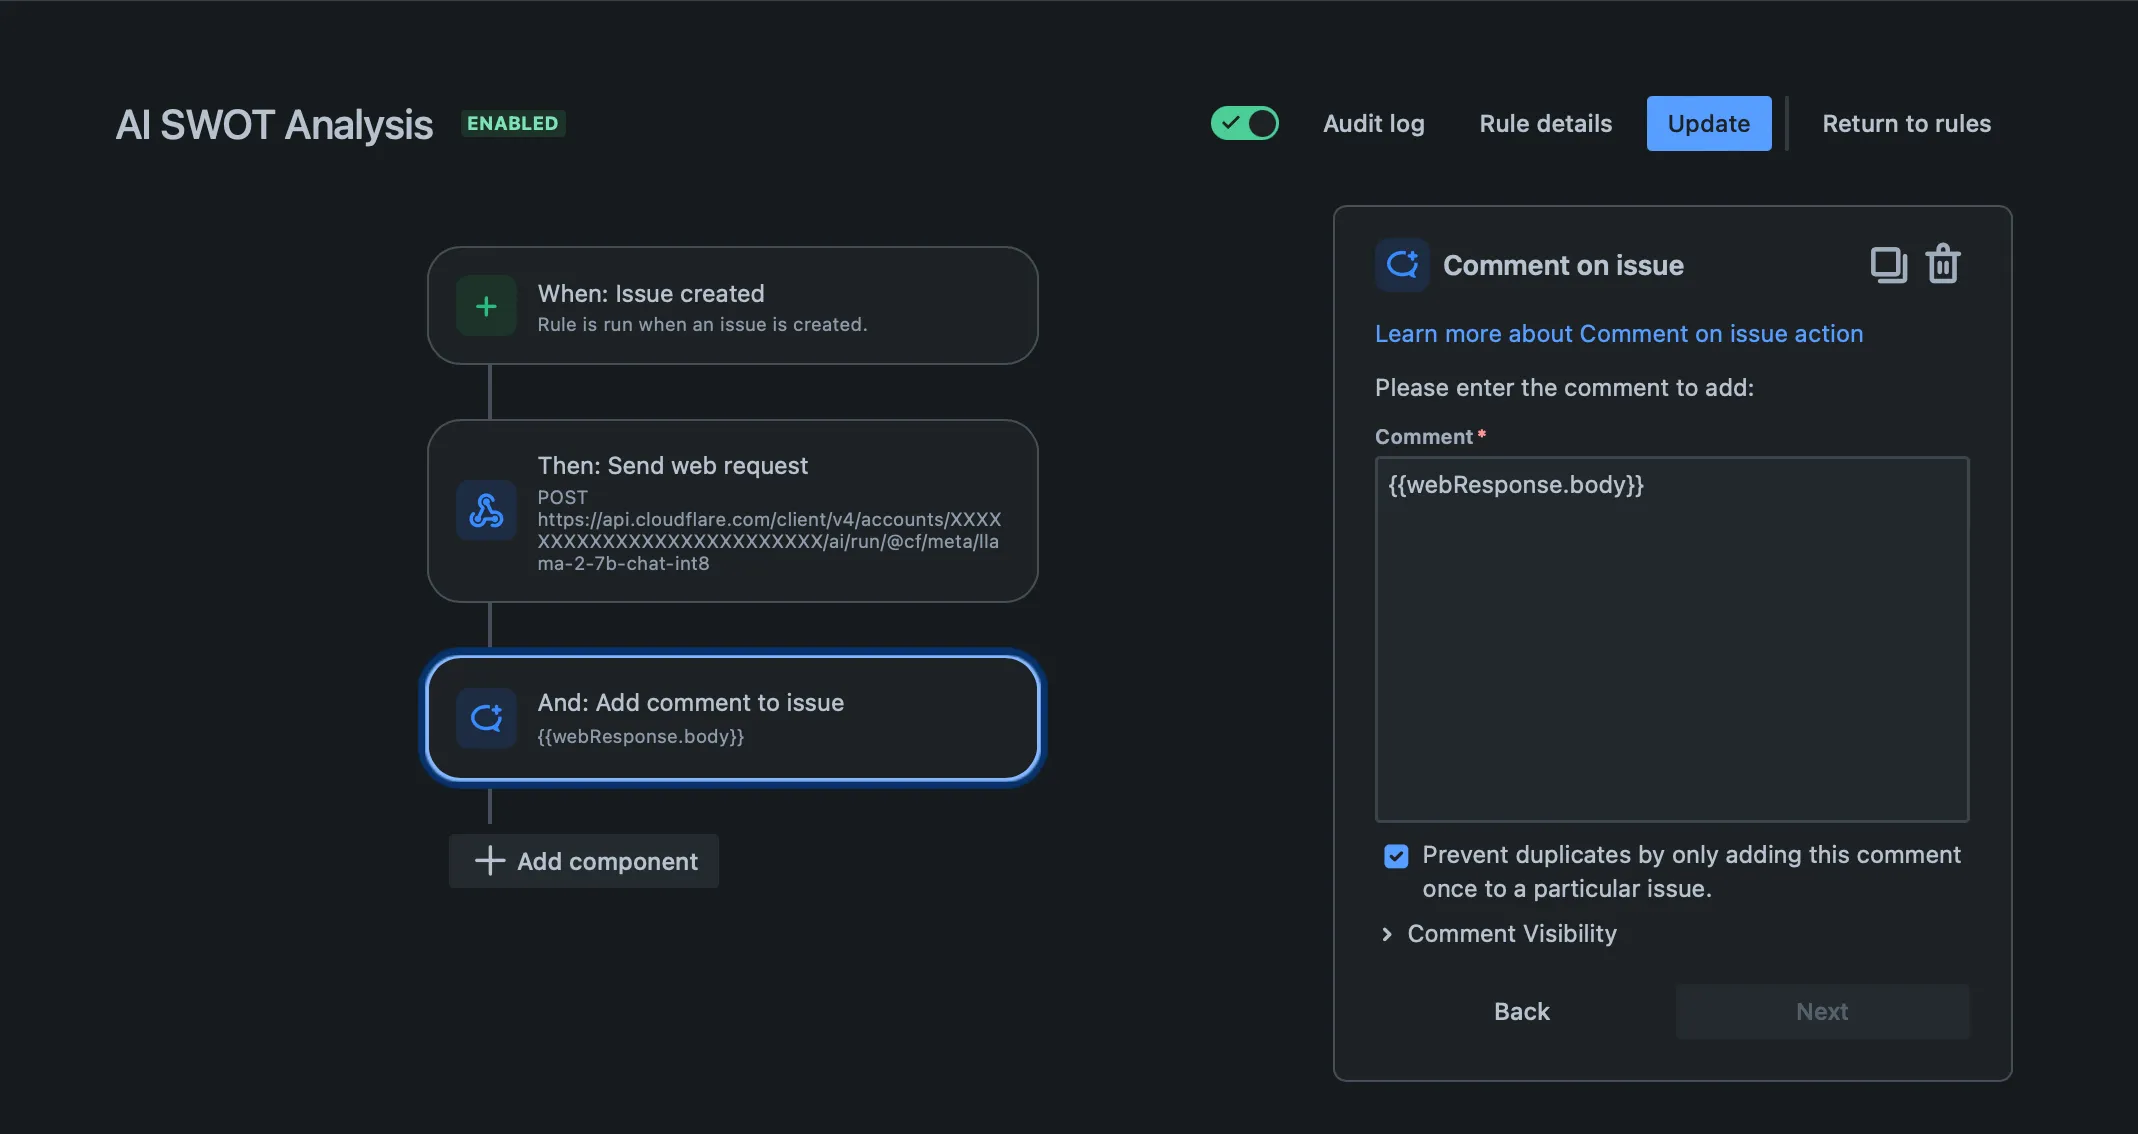Image resolution: width=2138 pixels, height=1134 pixels.
Task: Click the checkmark inside the enabled toggle
Action: point(1233,123)
